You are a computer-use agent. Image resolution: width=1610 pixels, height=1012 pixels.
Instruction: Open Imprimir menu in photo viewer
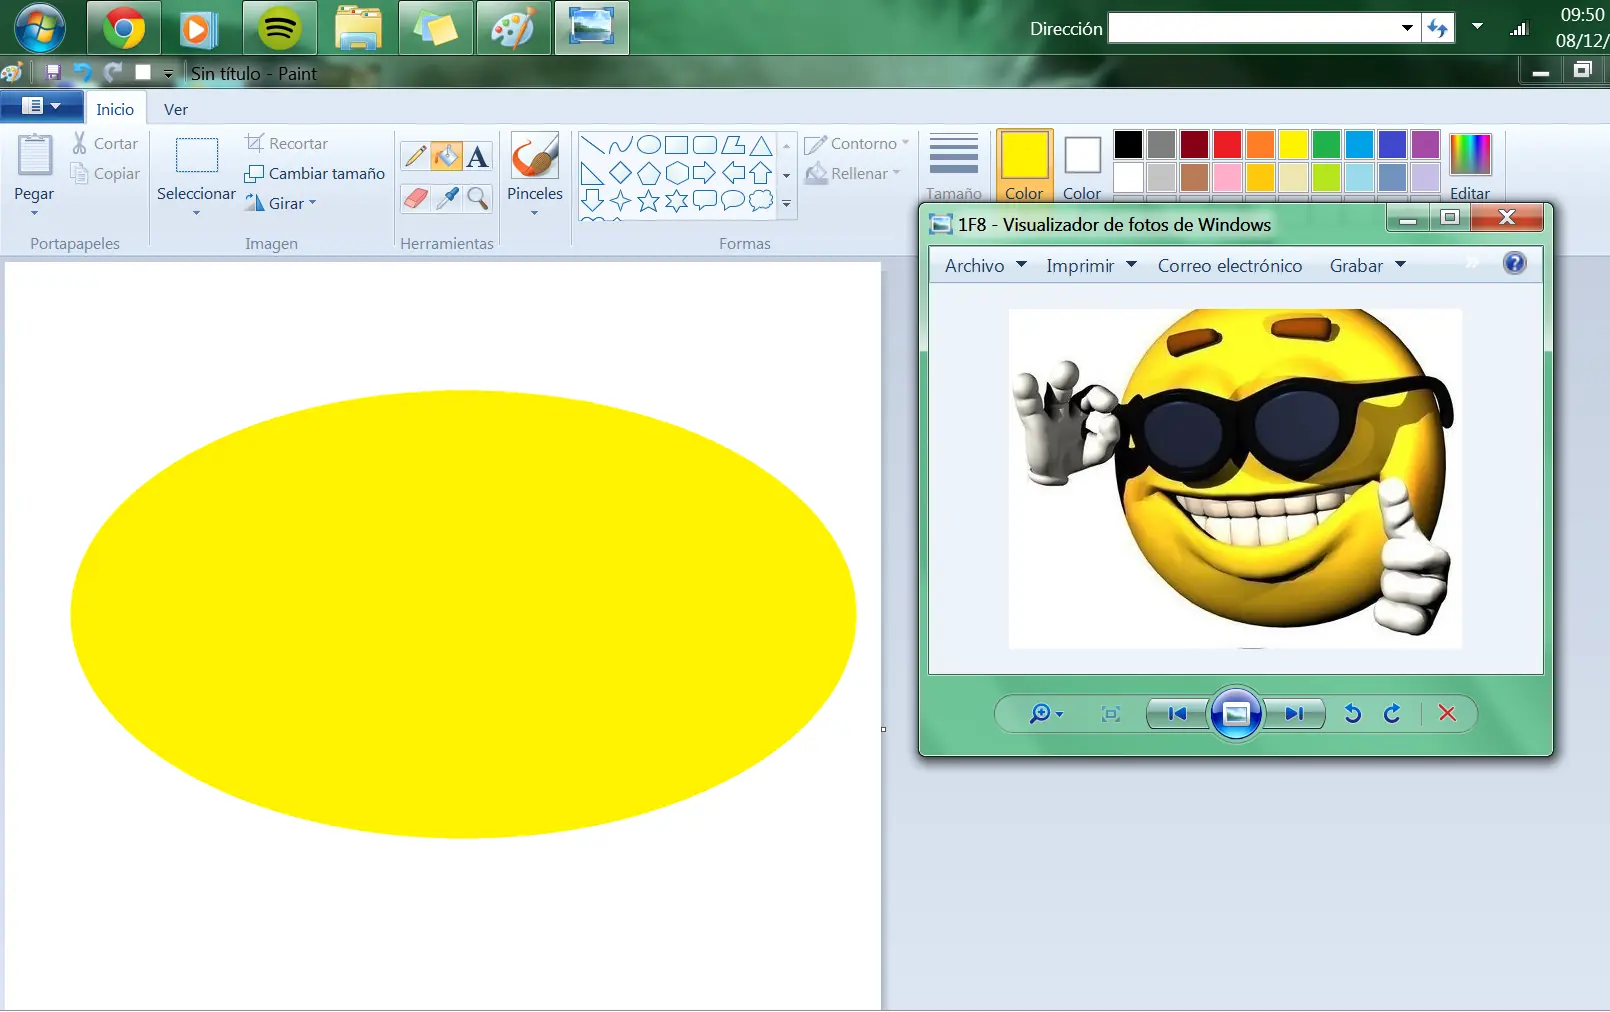[x=1091, y=265]
